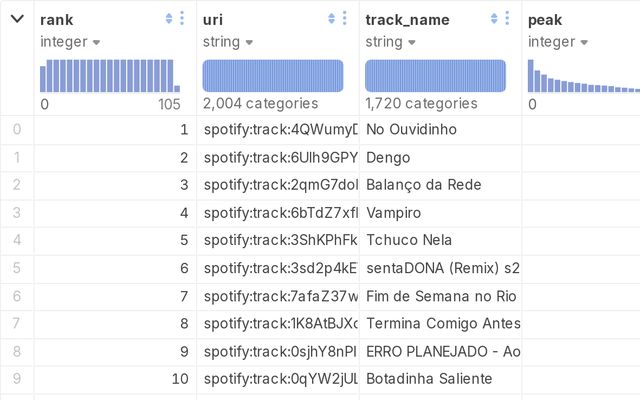Image resolution: width=640 pixels, height=400 pixels.
Task: Open the peak integer type dropdown
Action: 584,42
